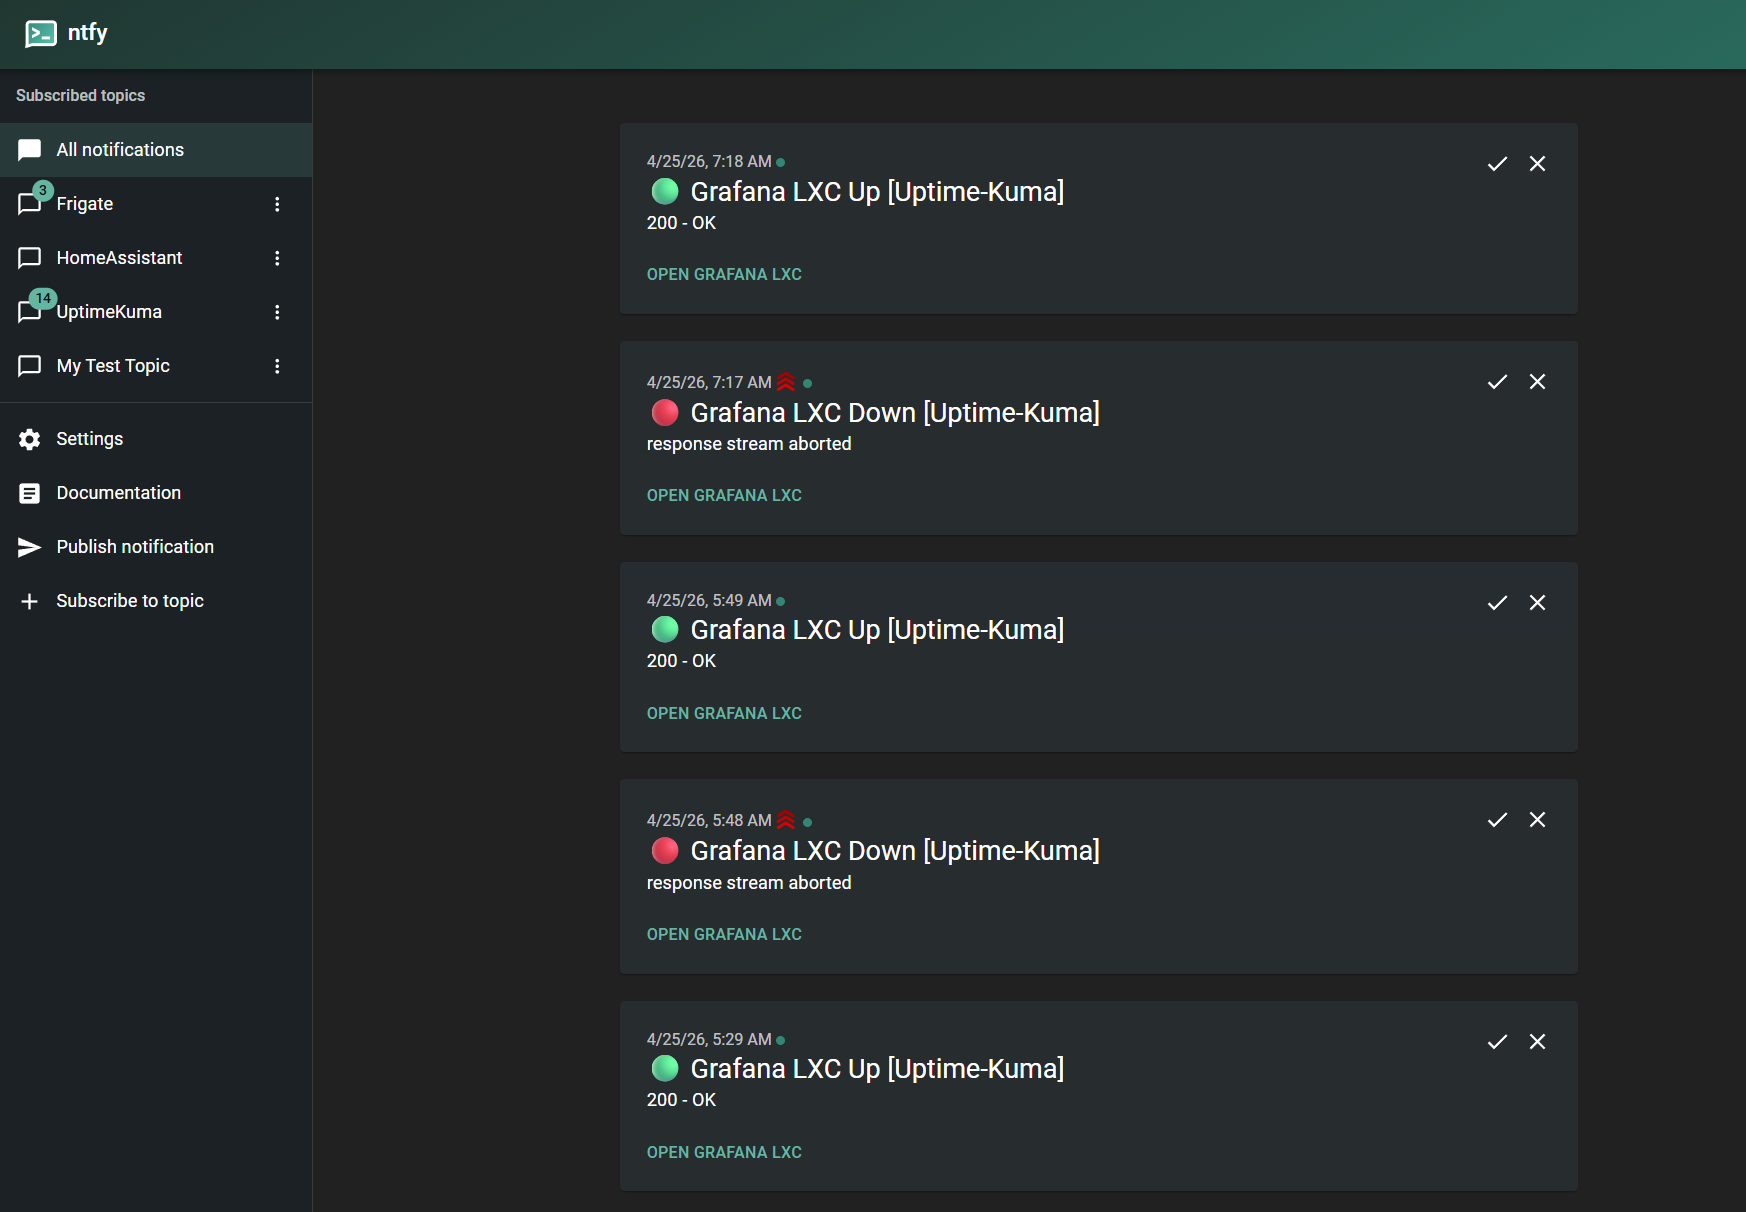Open the Frigate topic
The image size is (1746, 1212).
(x=156, y=204)
